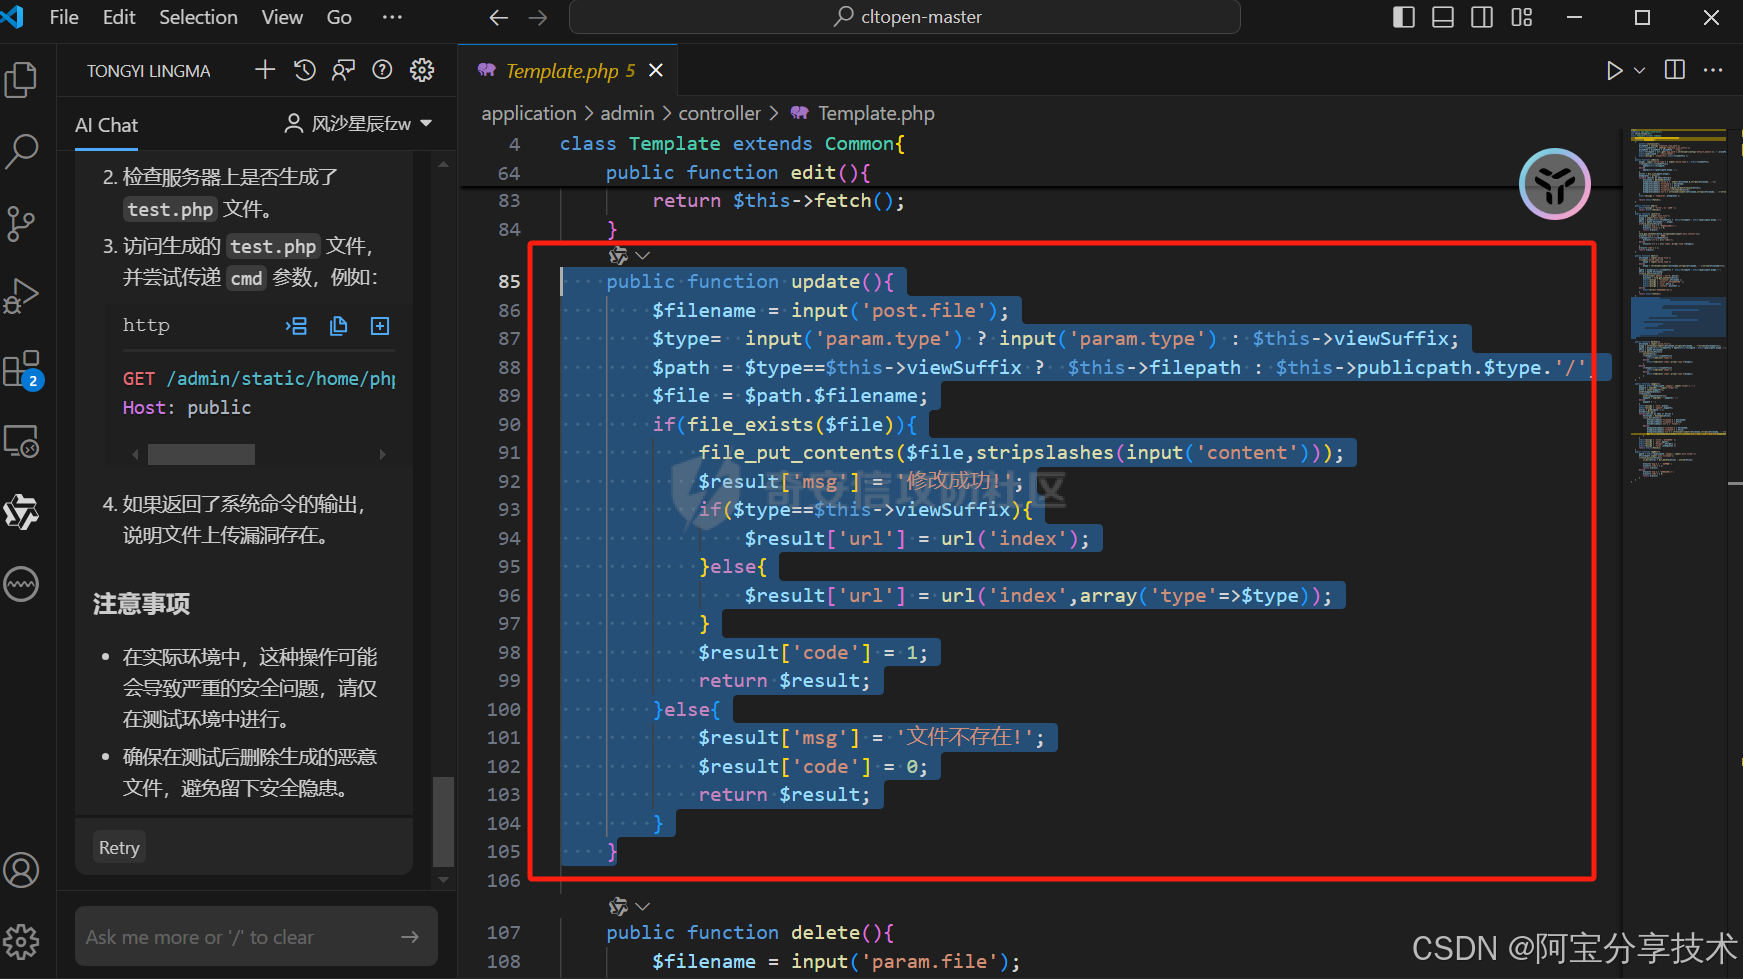Viewport: 1743px width, 979px height.
Task: Start a new Tongyi Lingma chat
Action: 265,70
